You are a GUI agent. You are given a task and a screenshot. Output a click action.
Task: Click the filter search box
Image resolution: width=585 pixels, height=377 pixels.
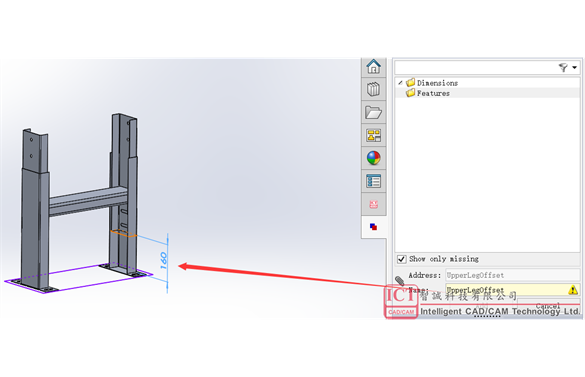(x=476, y=68)
